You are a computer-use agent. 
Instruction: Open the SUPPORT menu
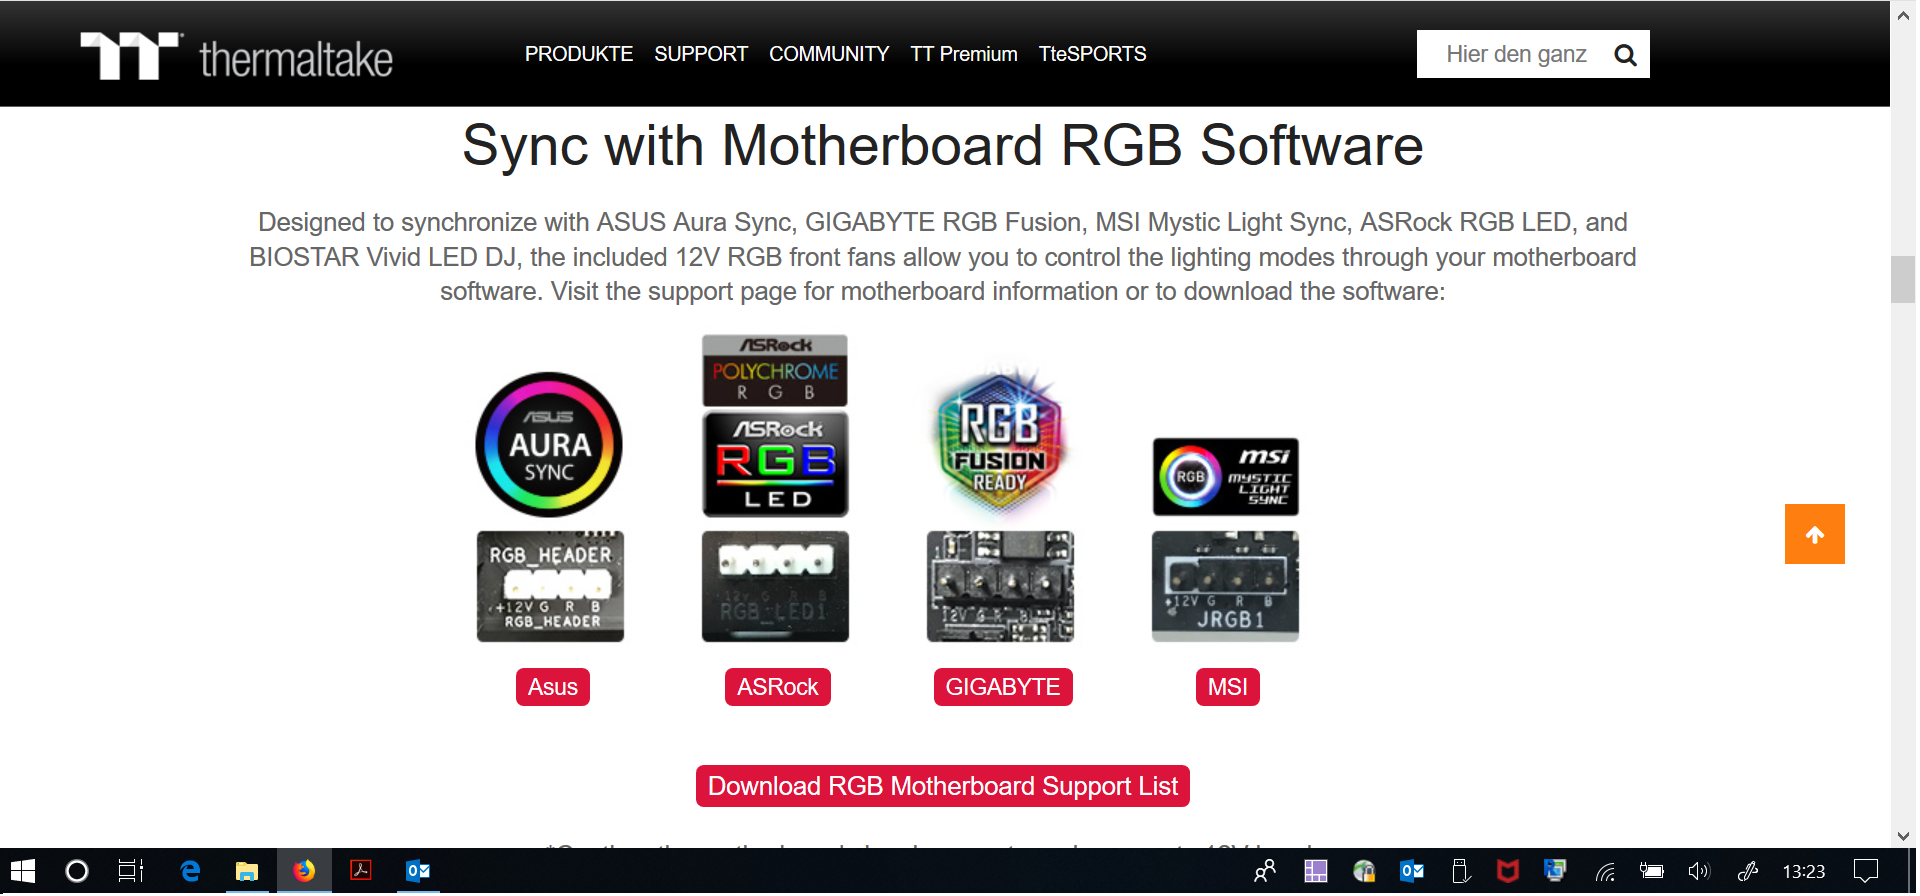pos(701,54)
